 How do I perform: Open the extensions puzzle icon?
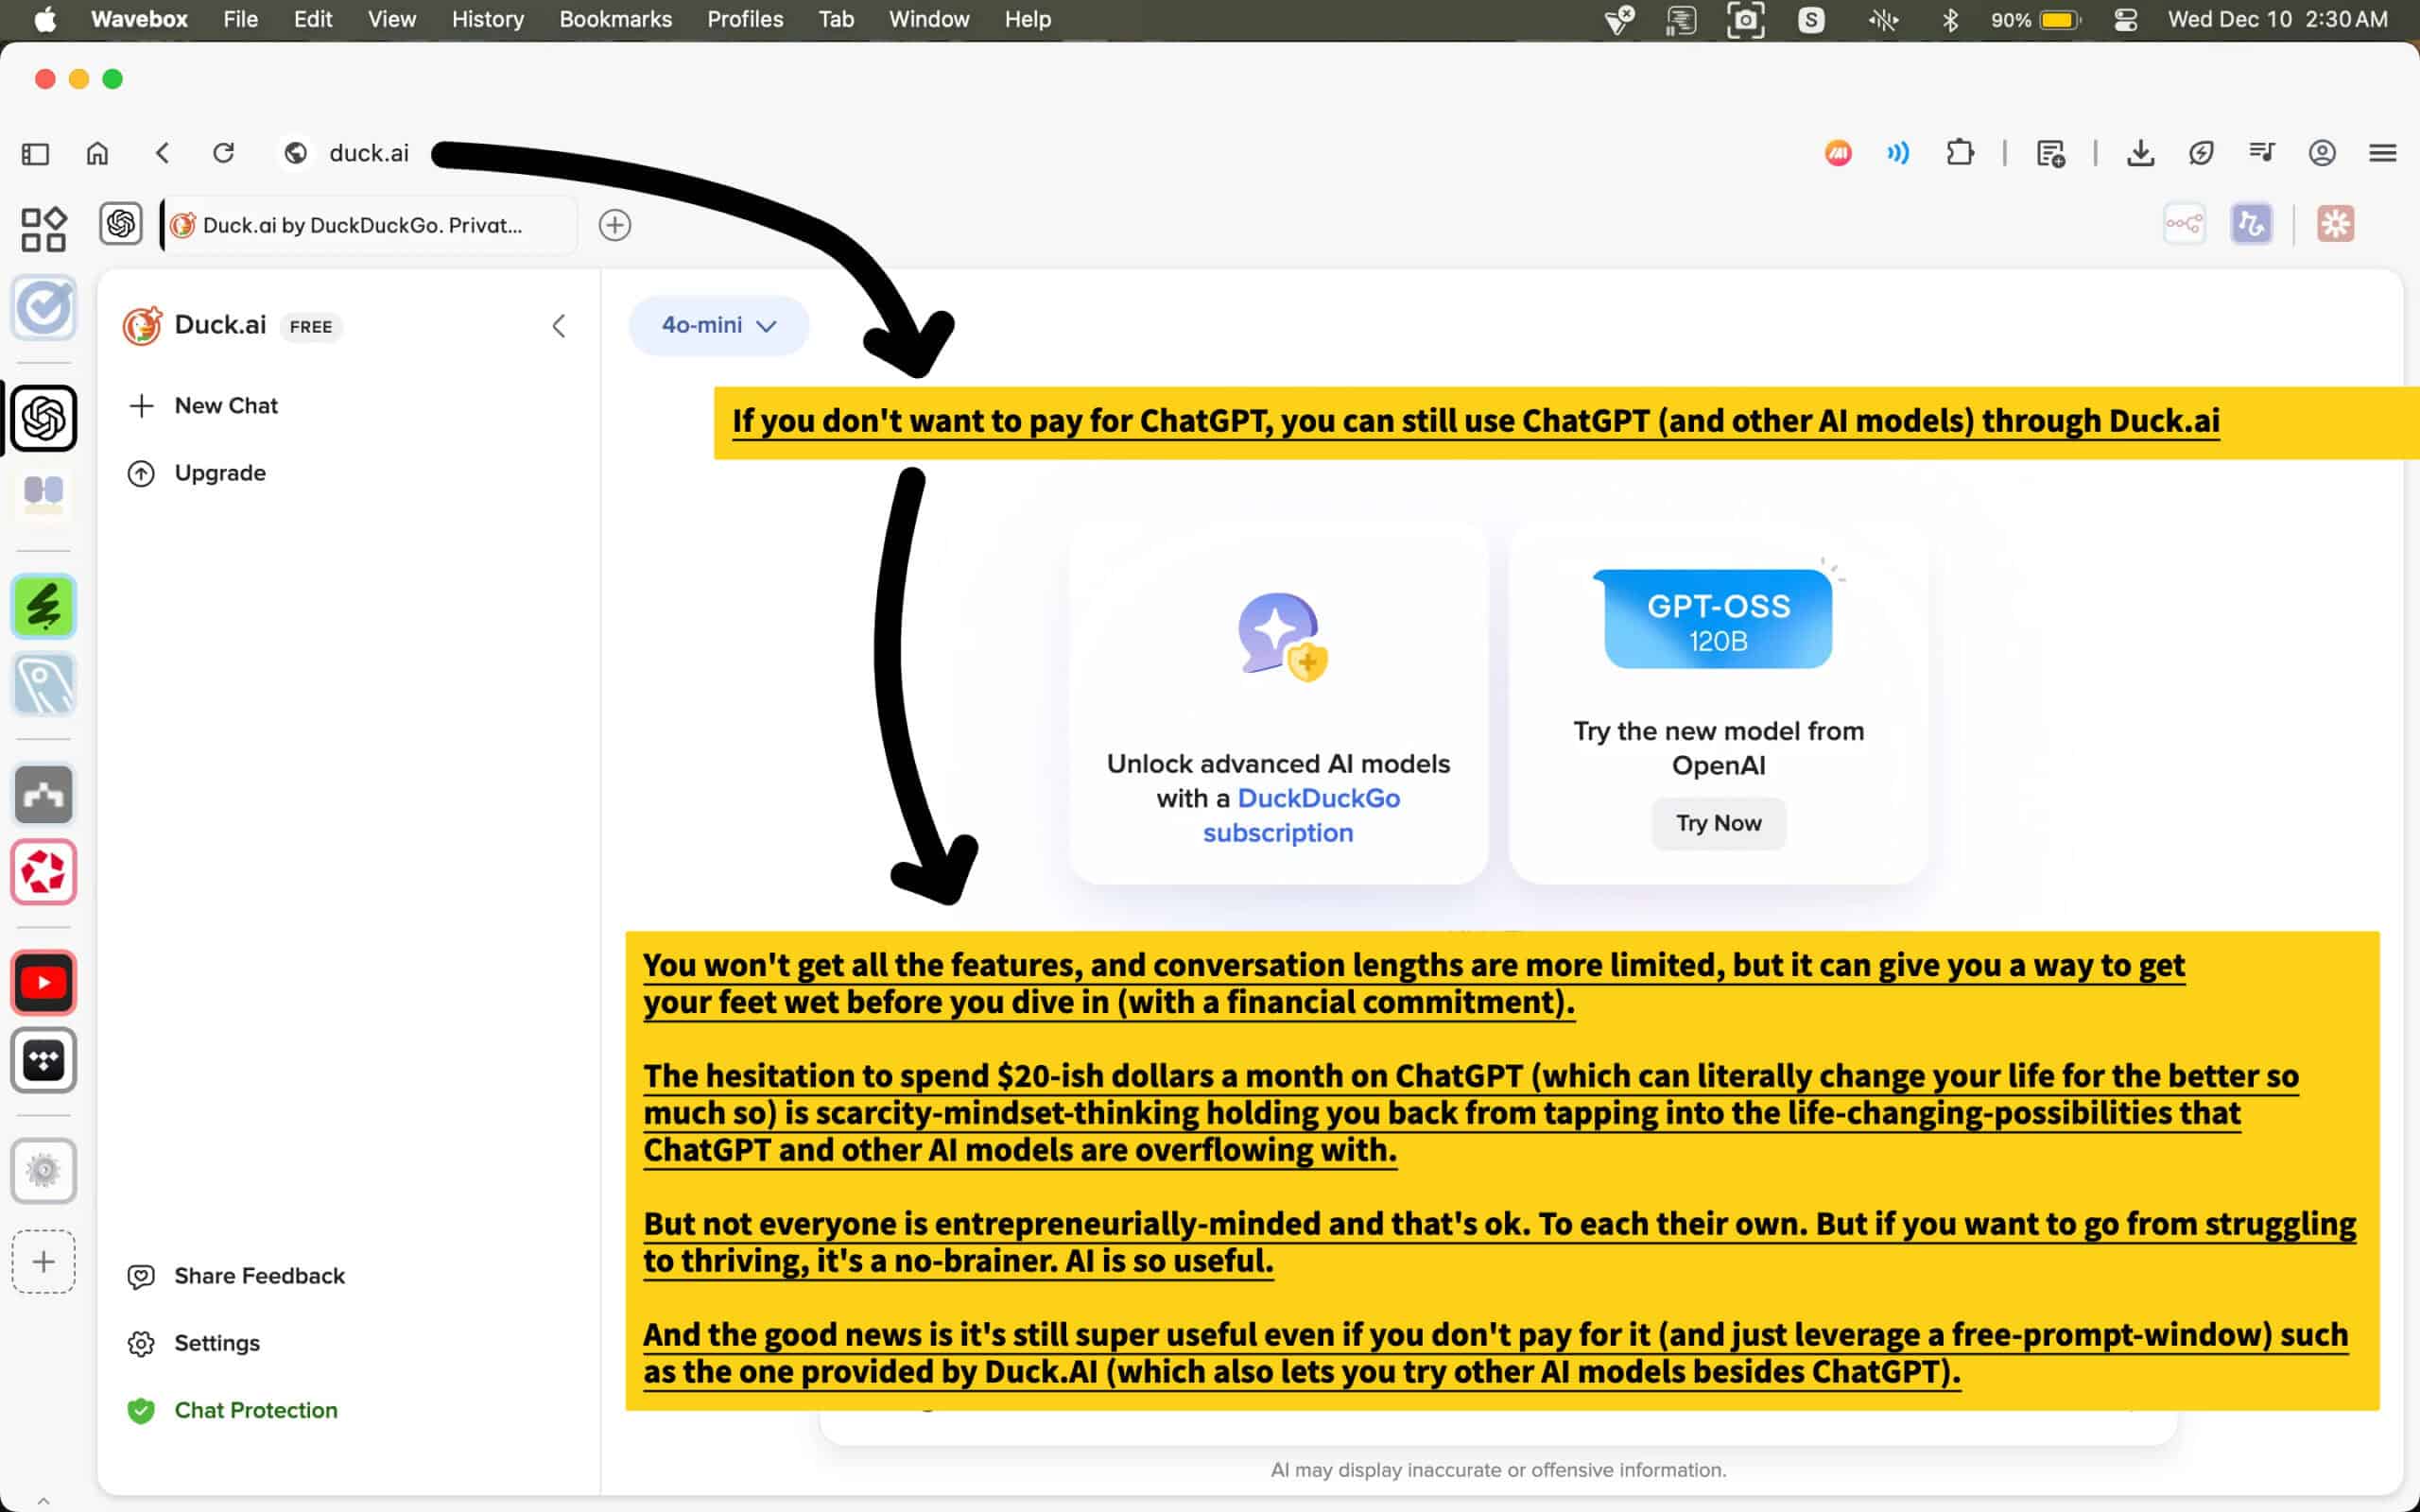1959,153
